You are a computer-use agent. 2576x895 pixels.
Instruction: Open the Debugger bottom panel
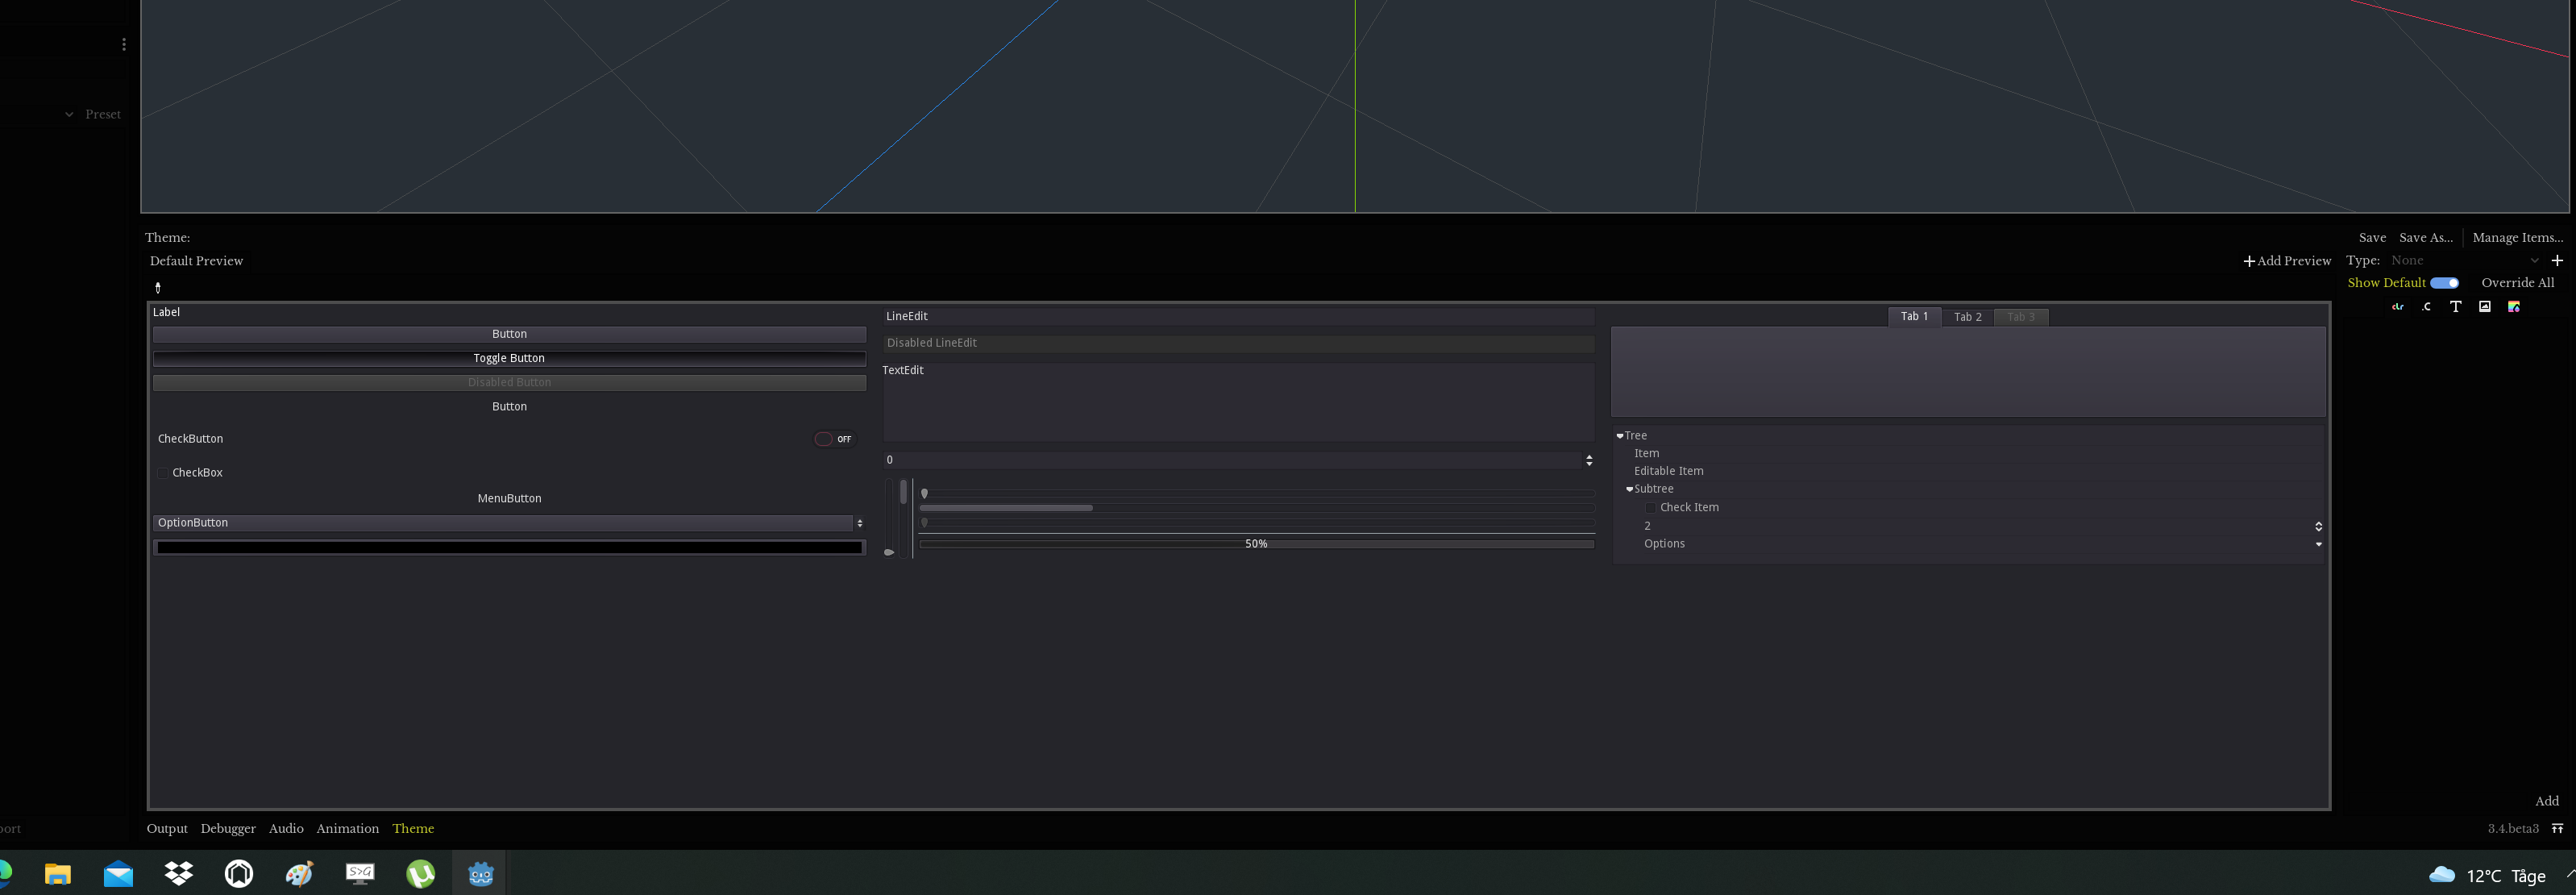point(227,828)
